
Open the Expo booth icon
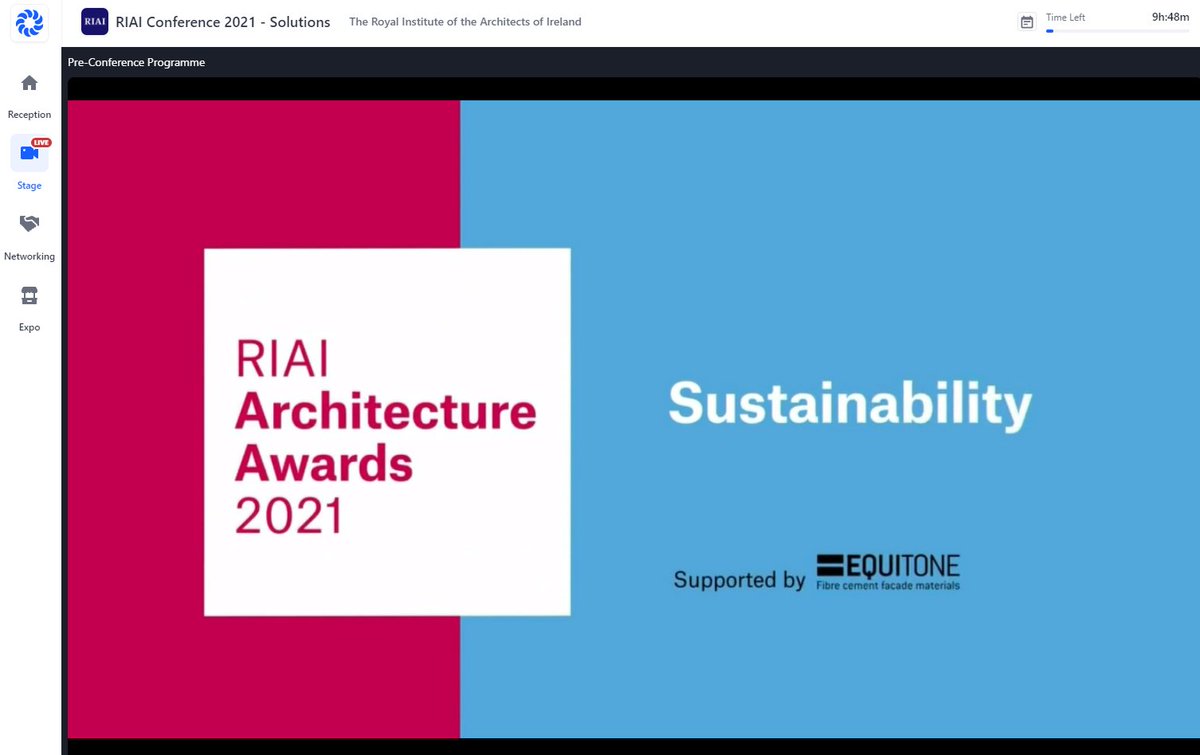[29, 296]
